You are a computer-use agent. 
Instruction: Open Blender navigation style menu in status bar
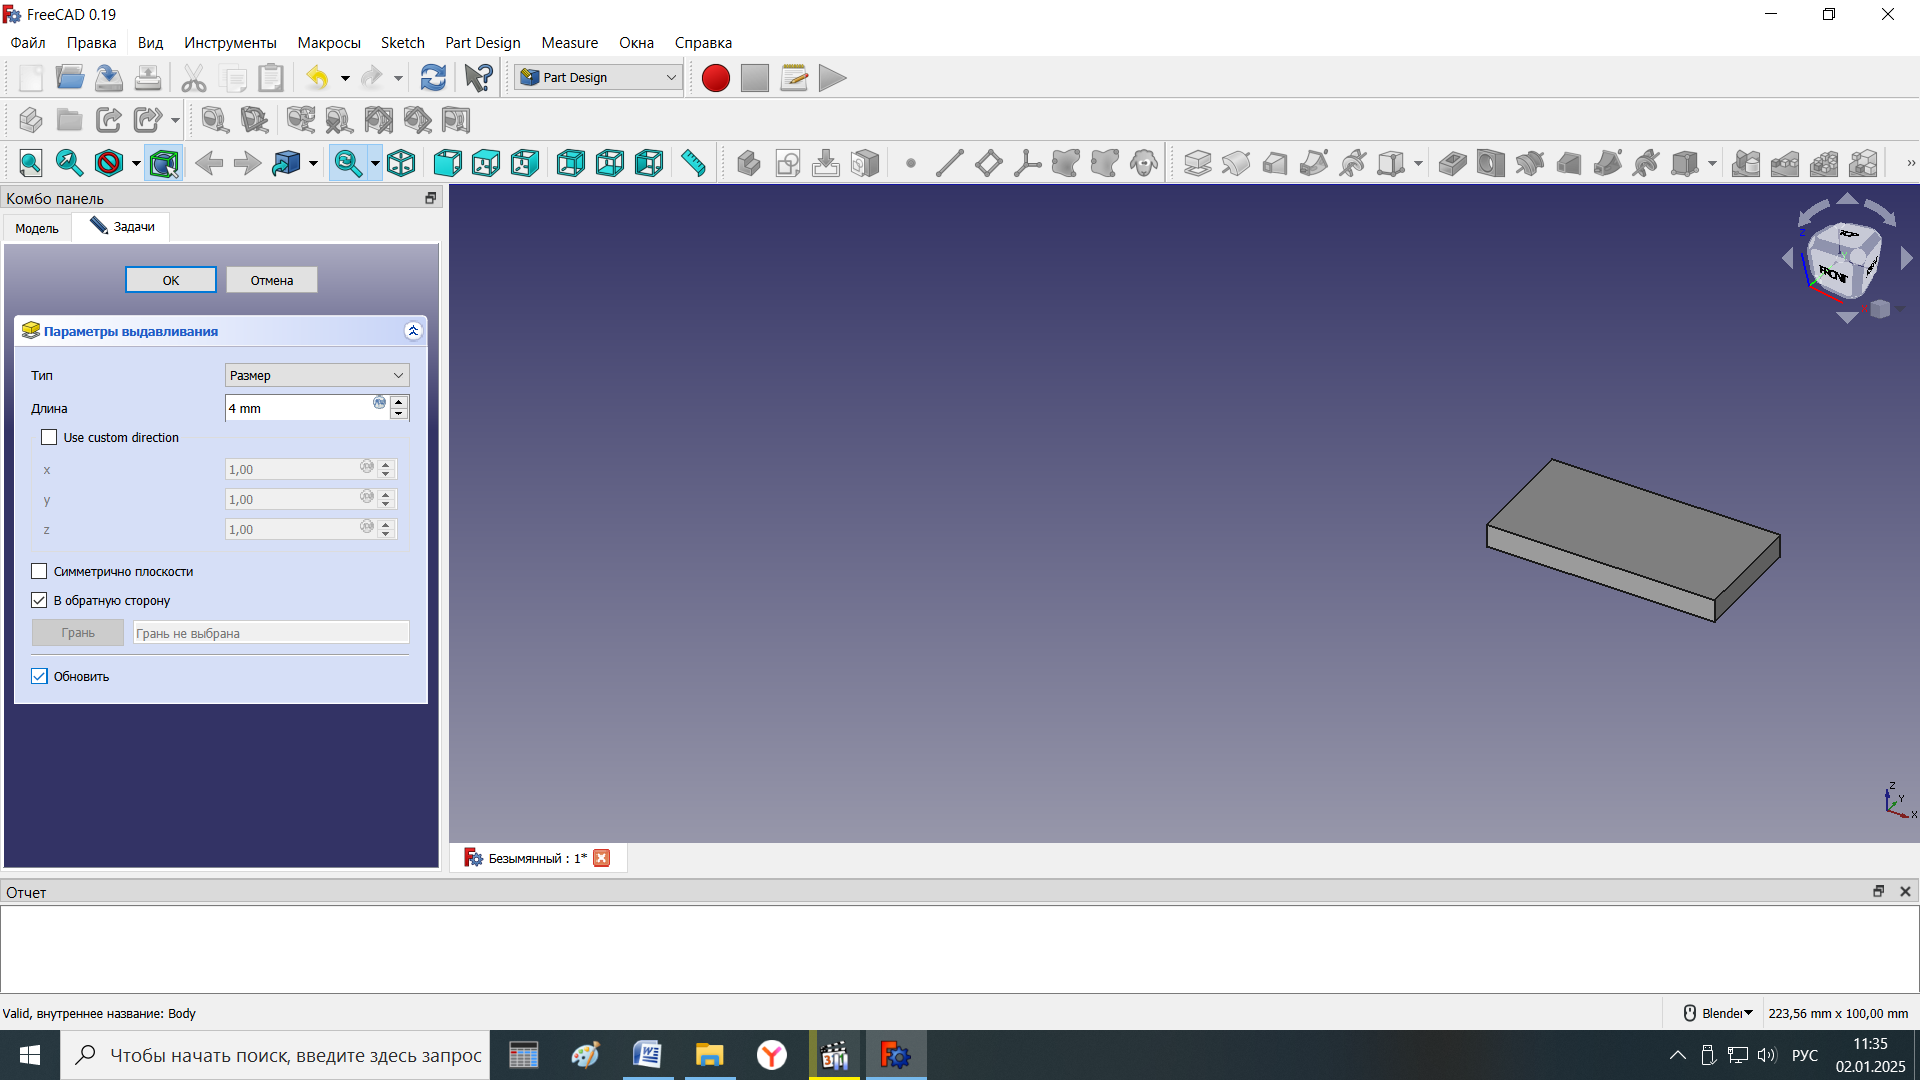point(1719,1013)
